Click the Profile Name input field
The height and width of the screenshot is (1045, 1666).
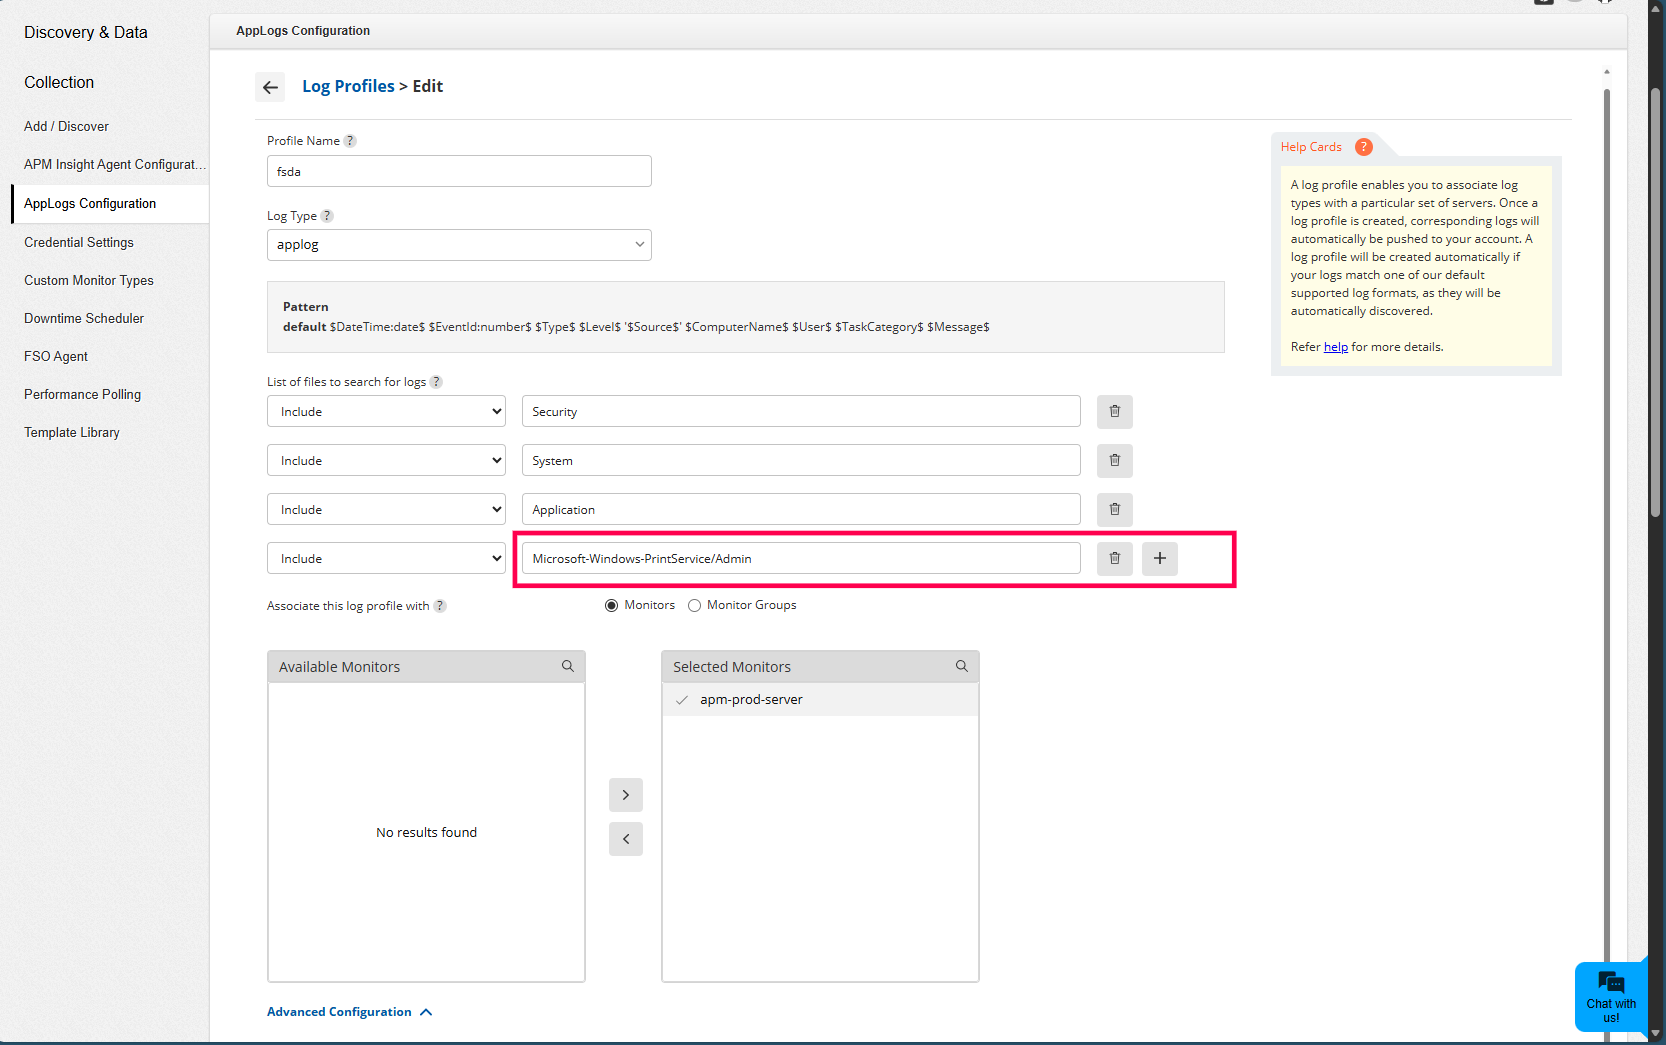(459, 172)
